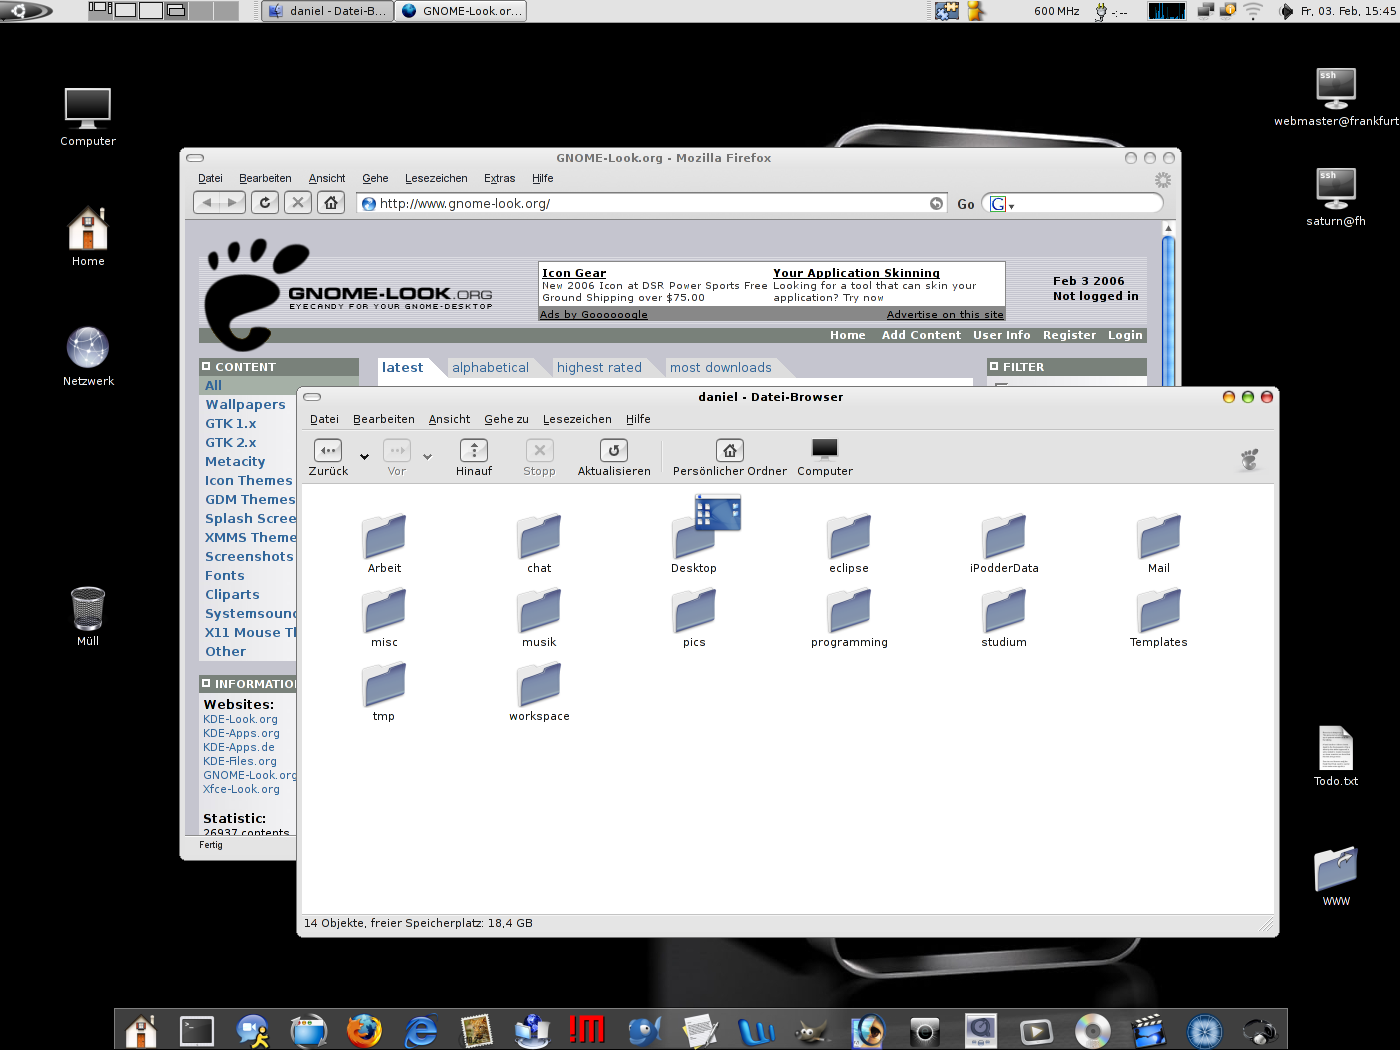Screen dimensions: 1400x1050
Task: Open Persönlicher Ordner home icon
Action: [x=730, y=451]
